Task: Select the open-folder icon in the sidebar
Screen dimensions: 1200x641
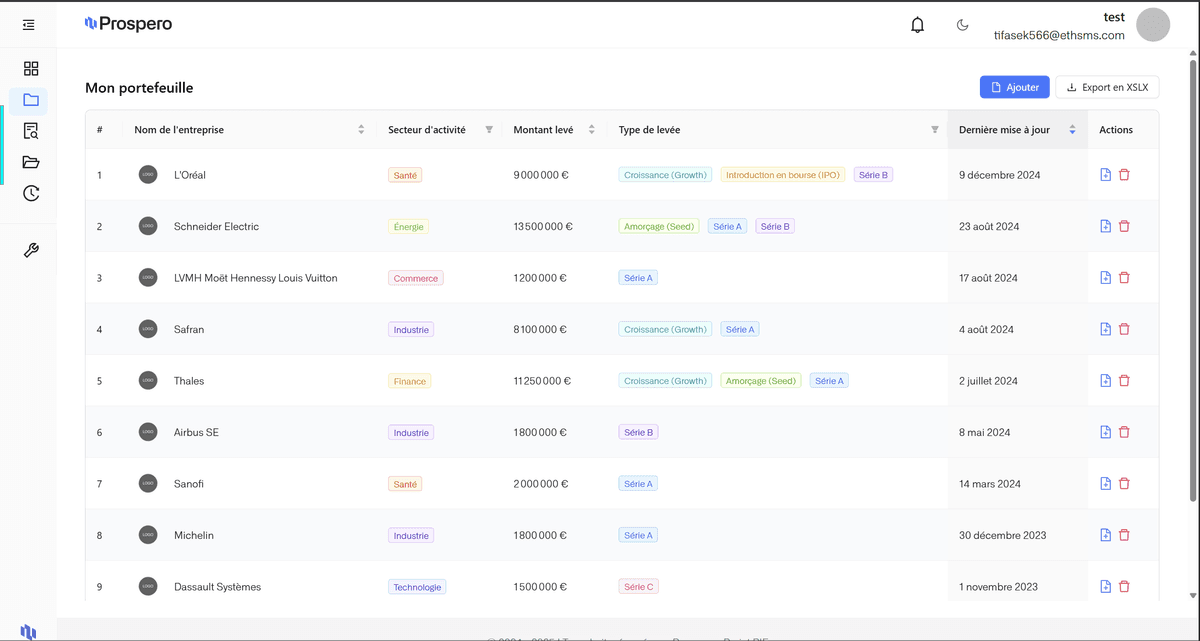Action: (30, 162)
